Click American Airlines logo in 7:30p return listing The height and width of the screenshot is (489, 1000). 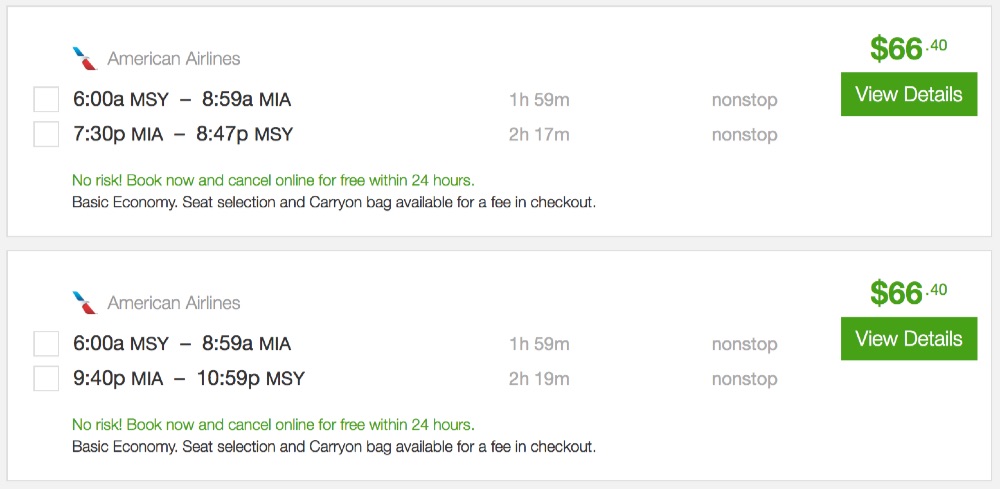pyautogui.click(x=85, y=58)
